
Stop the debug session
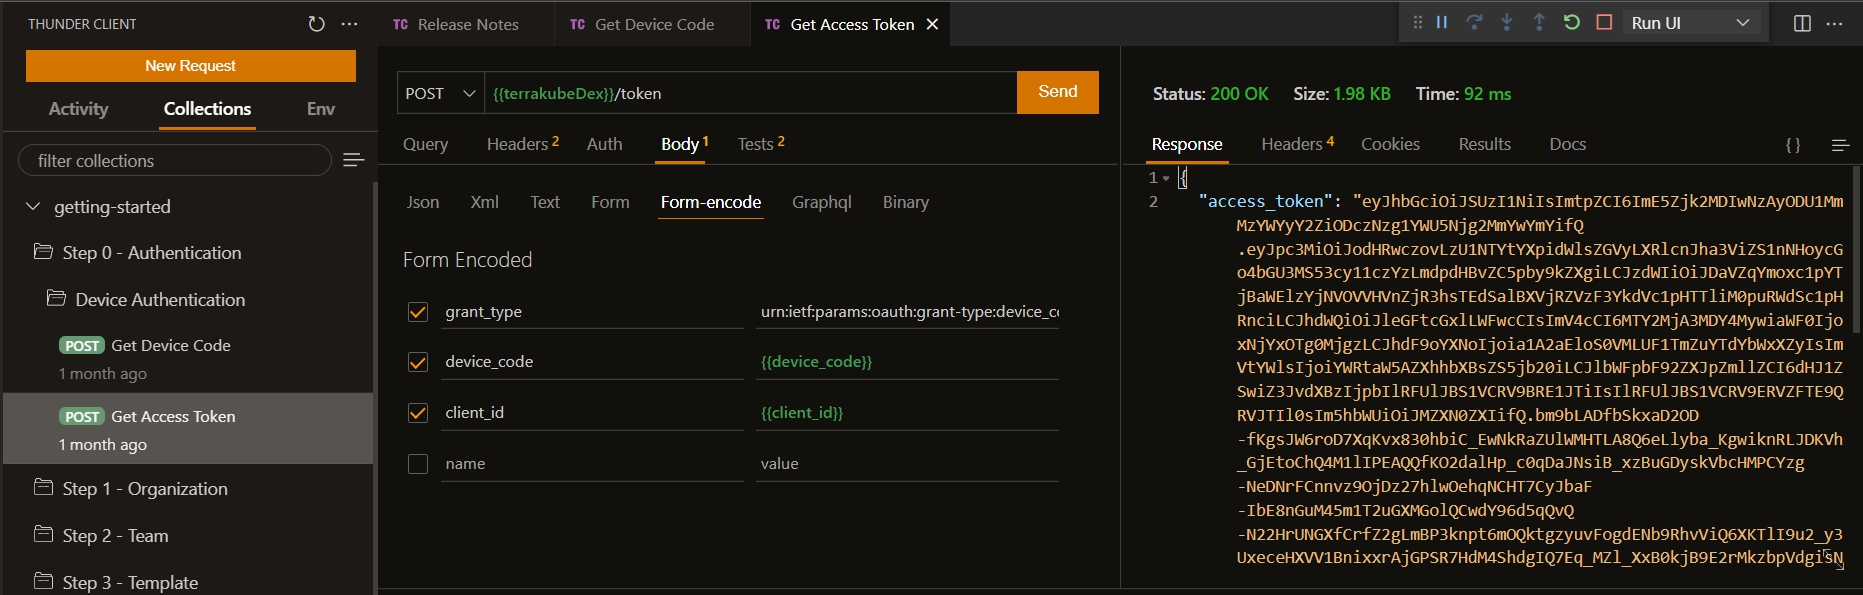pyautogui.click(x=1604, y=22)
